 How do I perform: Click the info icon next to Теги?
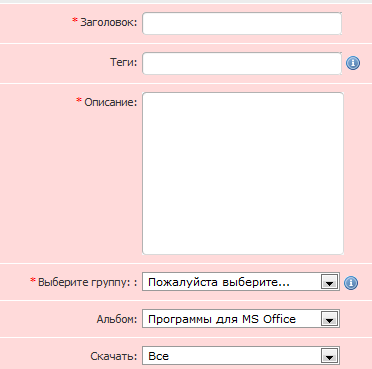353,63
